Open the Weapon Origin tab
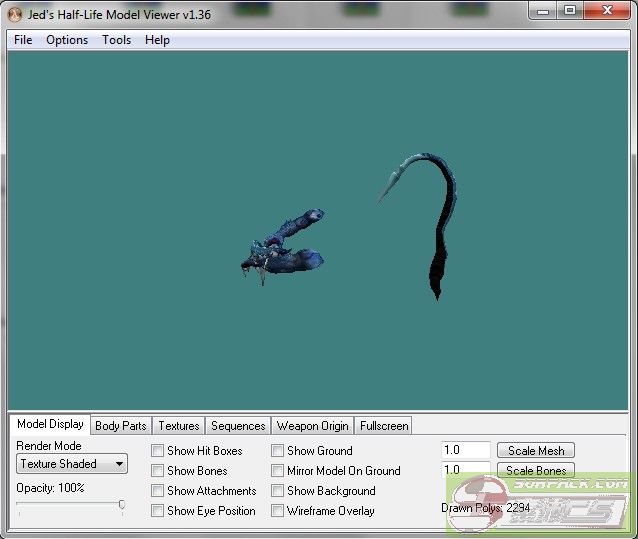Screen dimensions: 638x539 click(x=312, y=426)
